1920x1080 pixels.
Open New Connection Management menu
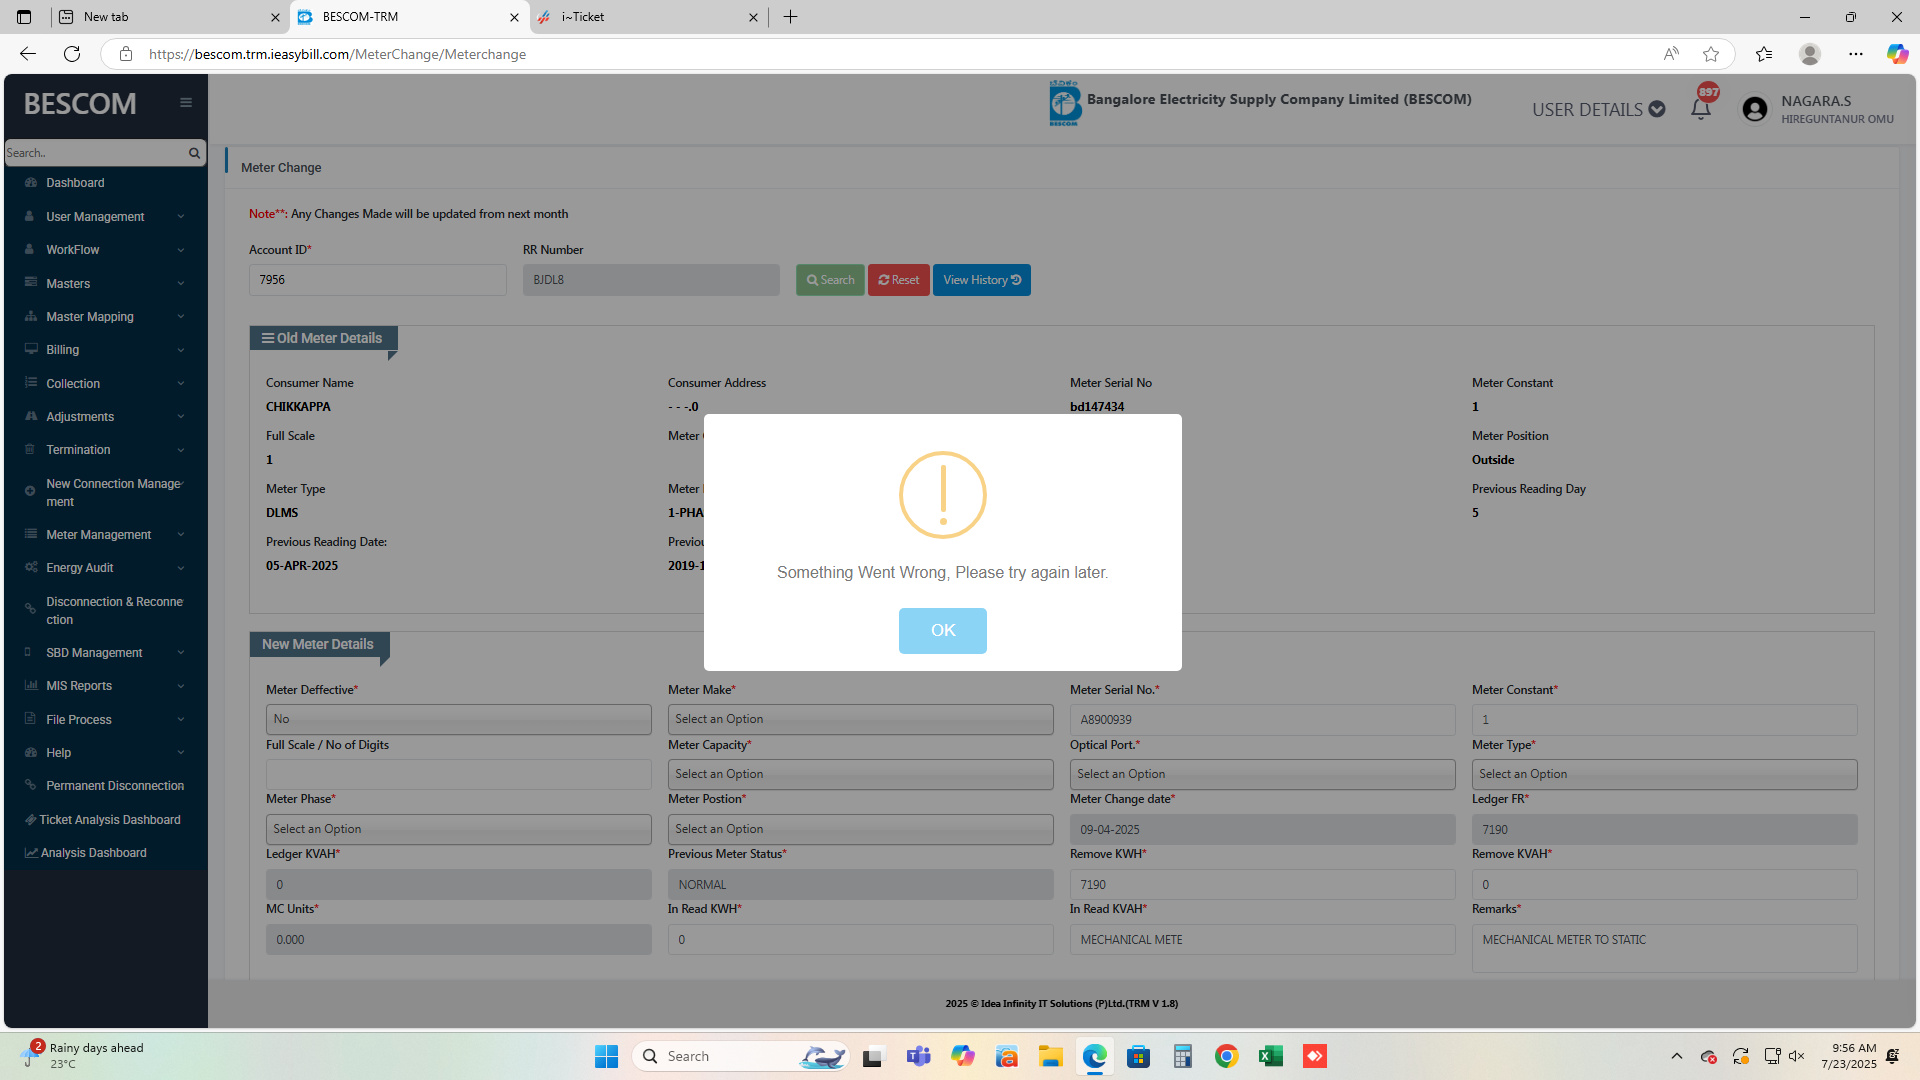click(106, 492)
